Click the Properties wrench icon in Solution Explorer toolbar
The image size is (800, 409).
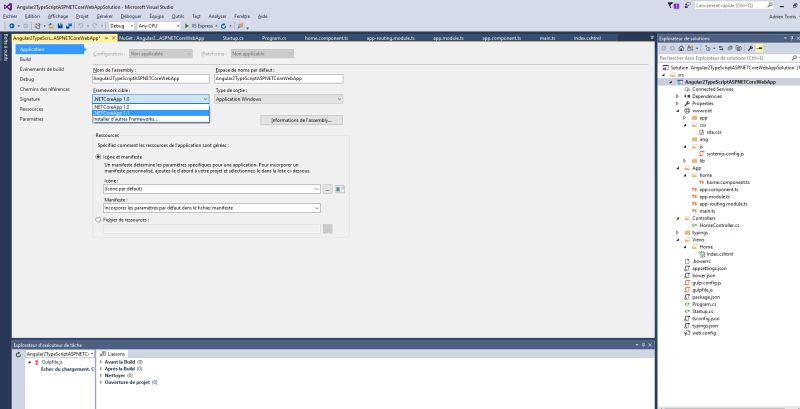(x=750, y=48)
